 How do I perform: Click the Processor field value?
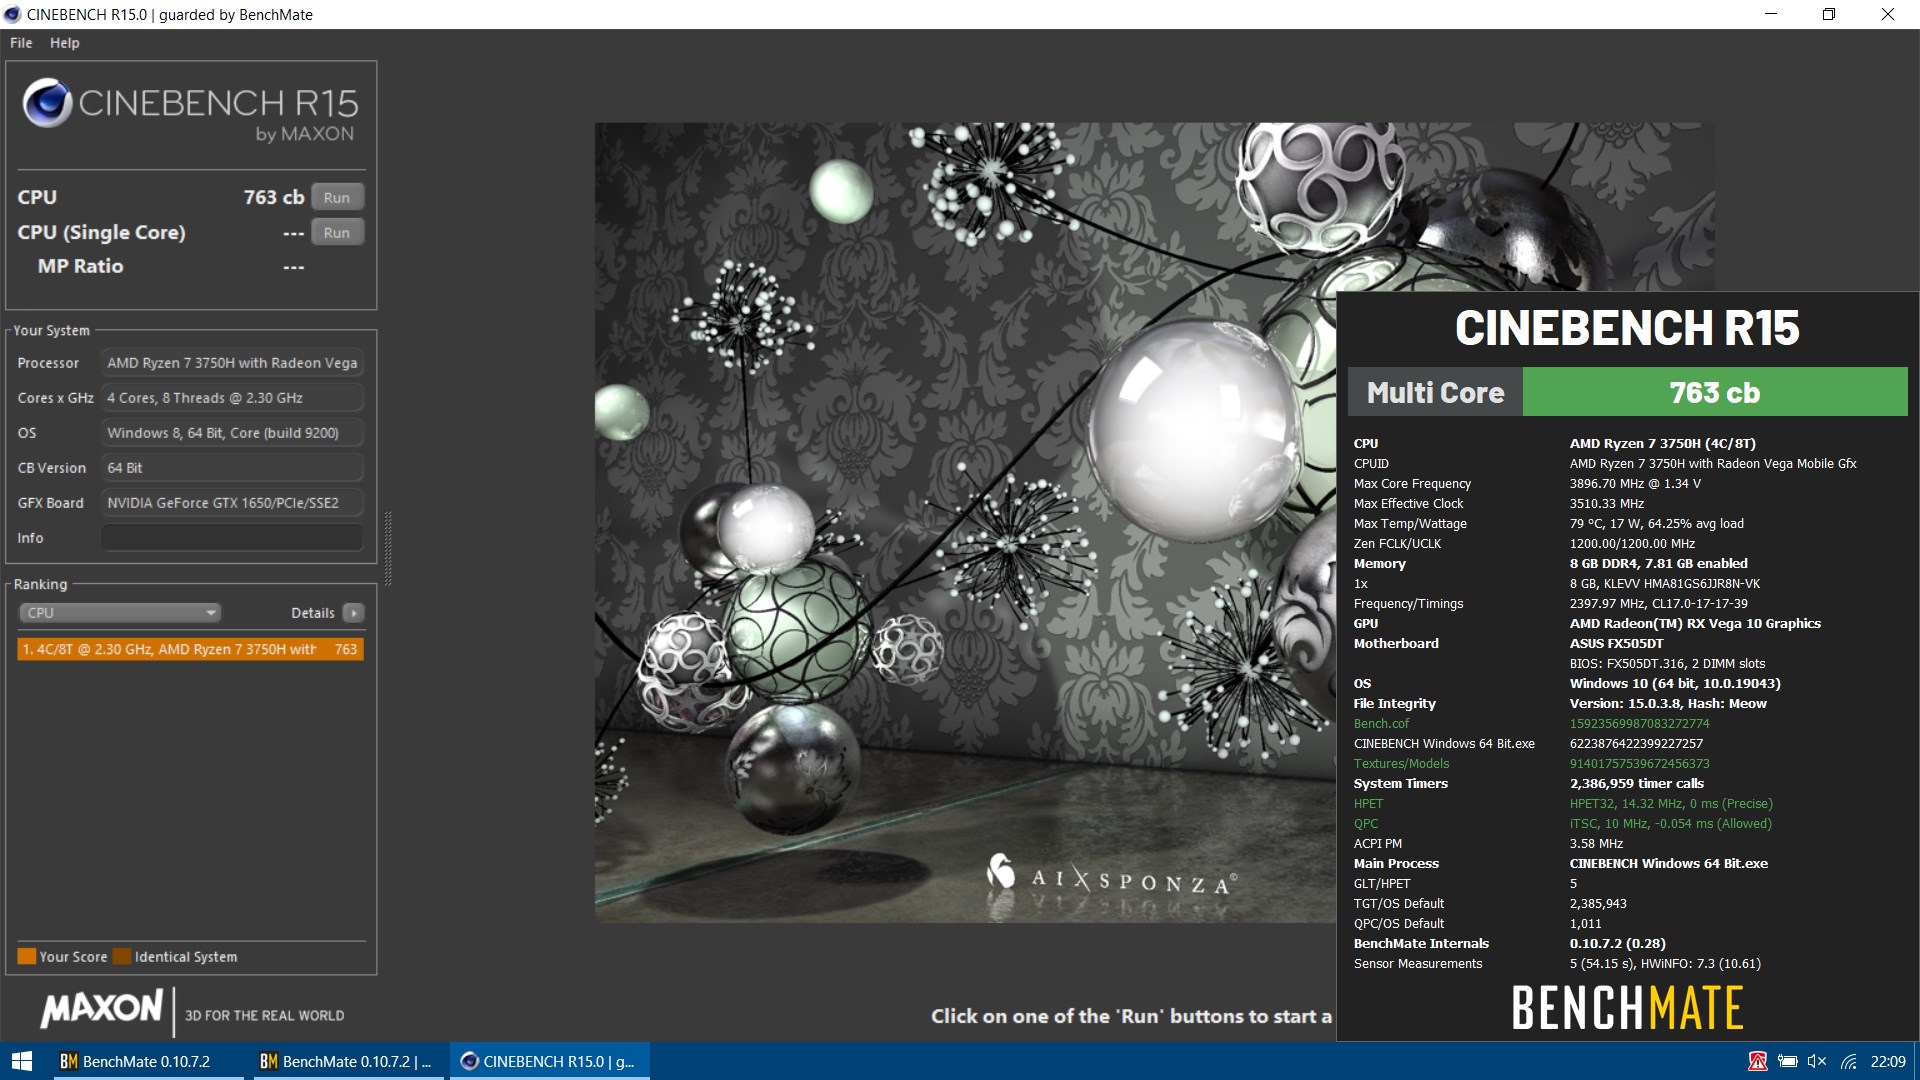click(x=232, y=363)
